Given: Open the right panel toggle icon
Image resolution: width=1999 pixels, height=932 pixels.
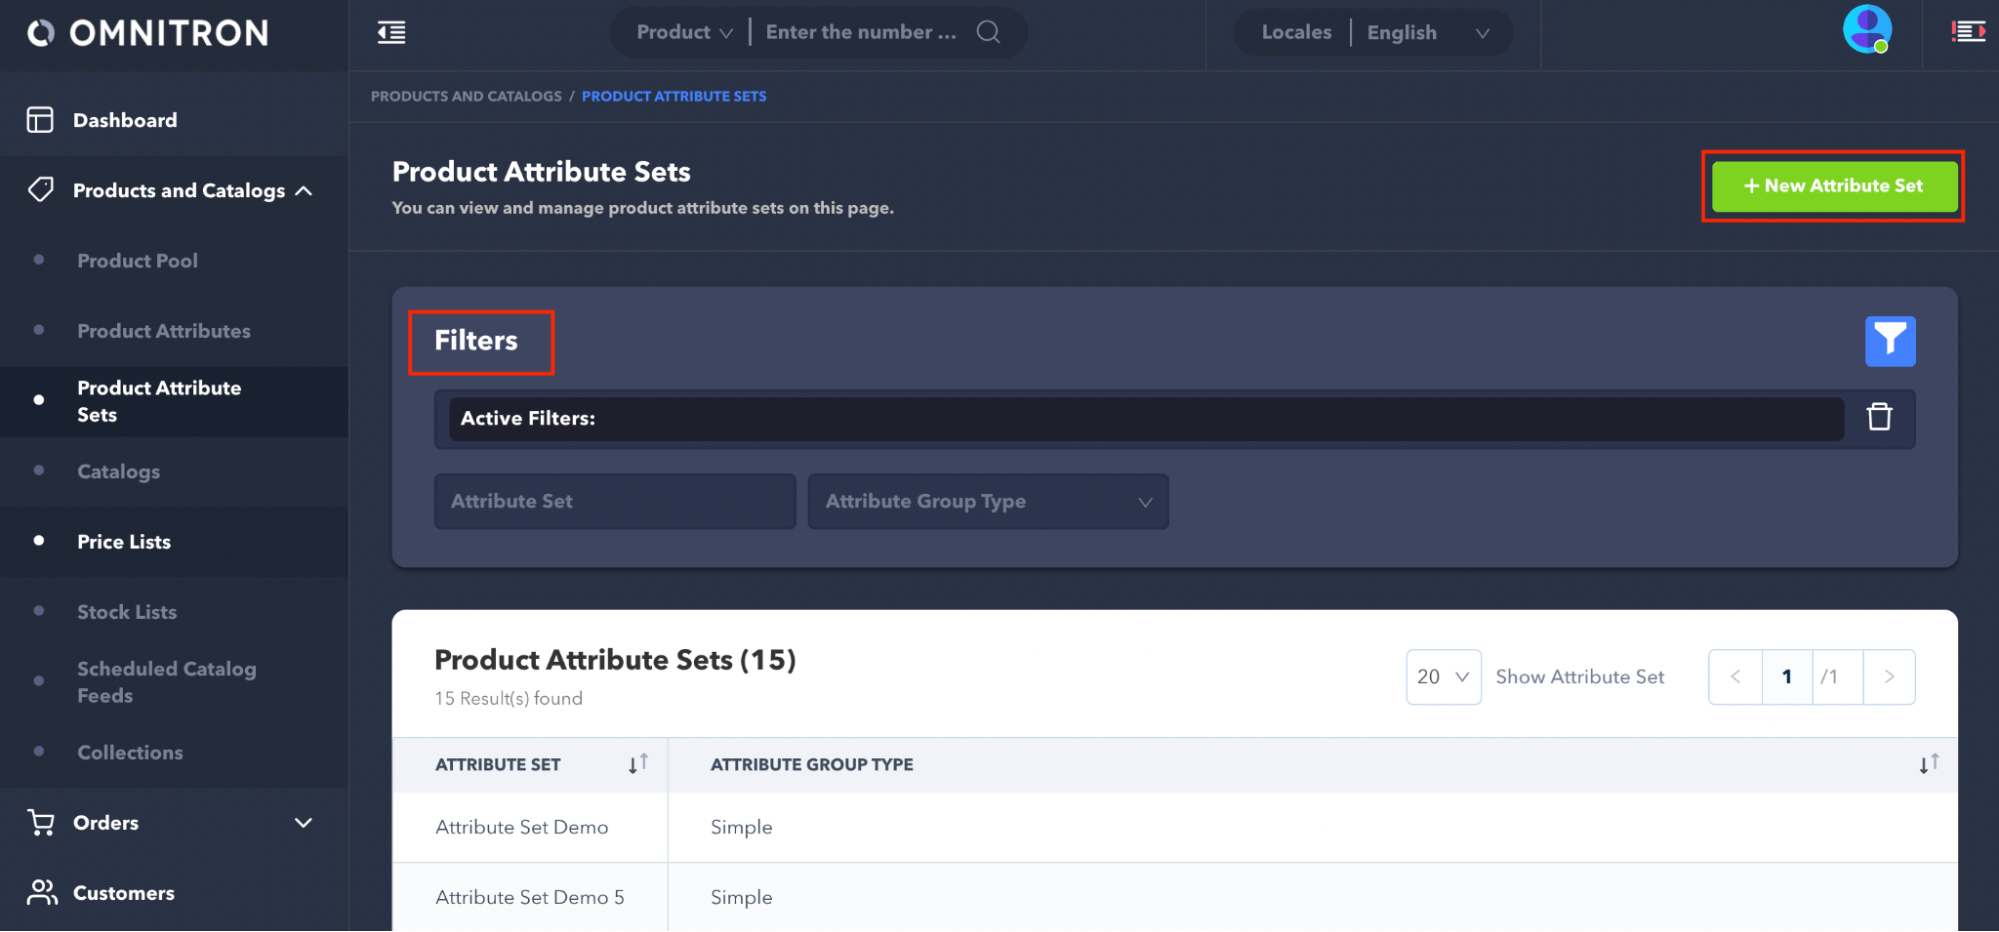Looking at the screenshot, I should (1967, 32).
